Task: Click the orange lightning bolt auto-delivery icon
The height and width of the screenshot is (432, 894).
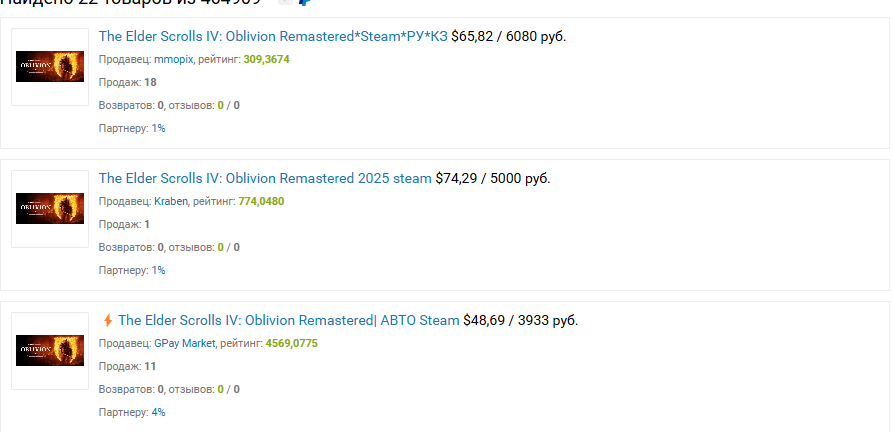Action: tap(108, 321)
